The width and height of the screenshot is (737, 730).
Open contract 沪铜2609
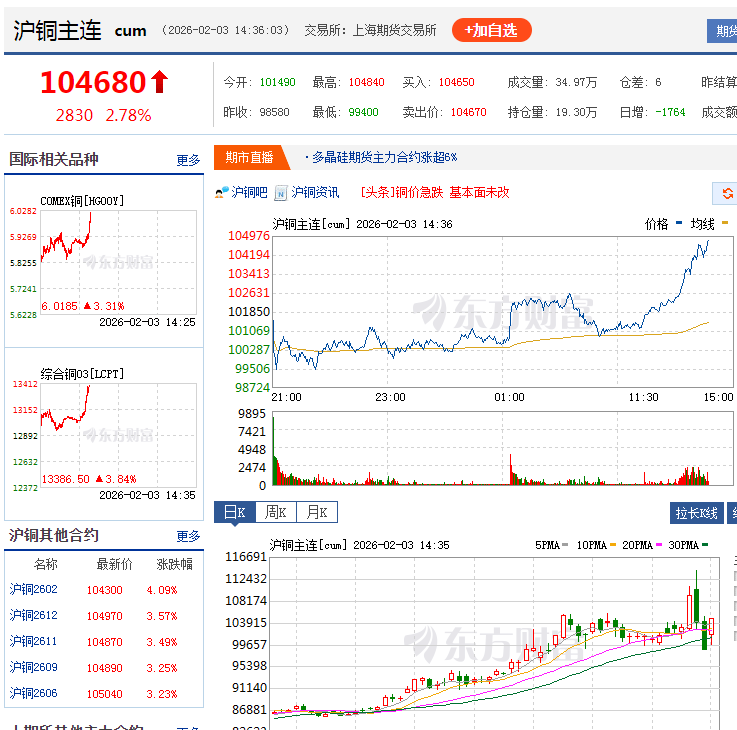pyautogui.click(x=33, y=667)
